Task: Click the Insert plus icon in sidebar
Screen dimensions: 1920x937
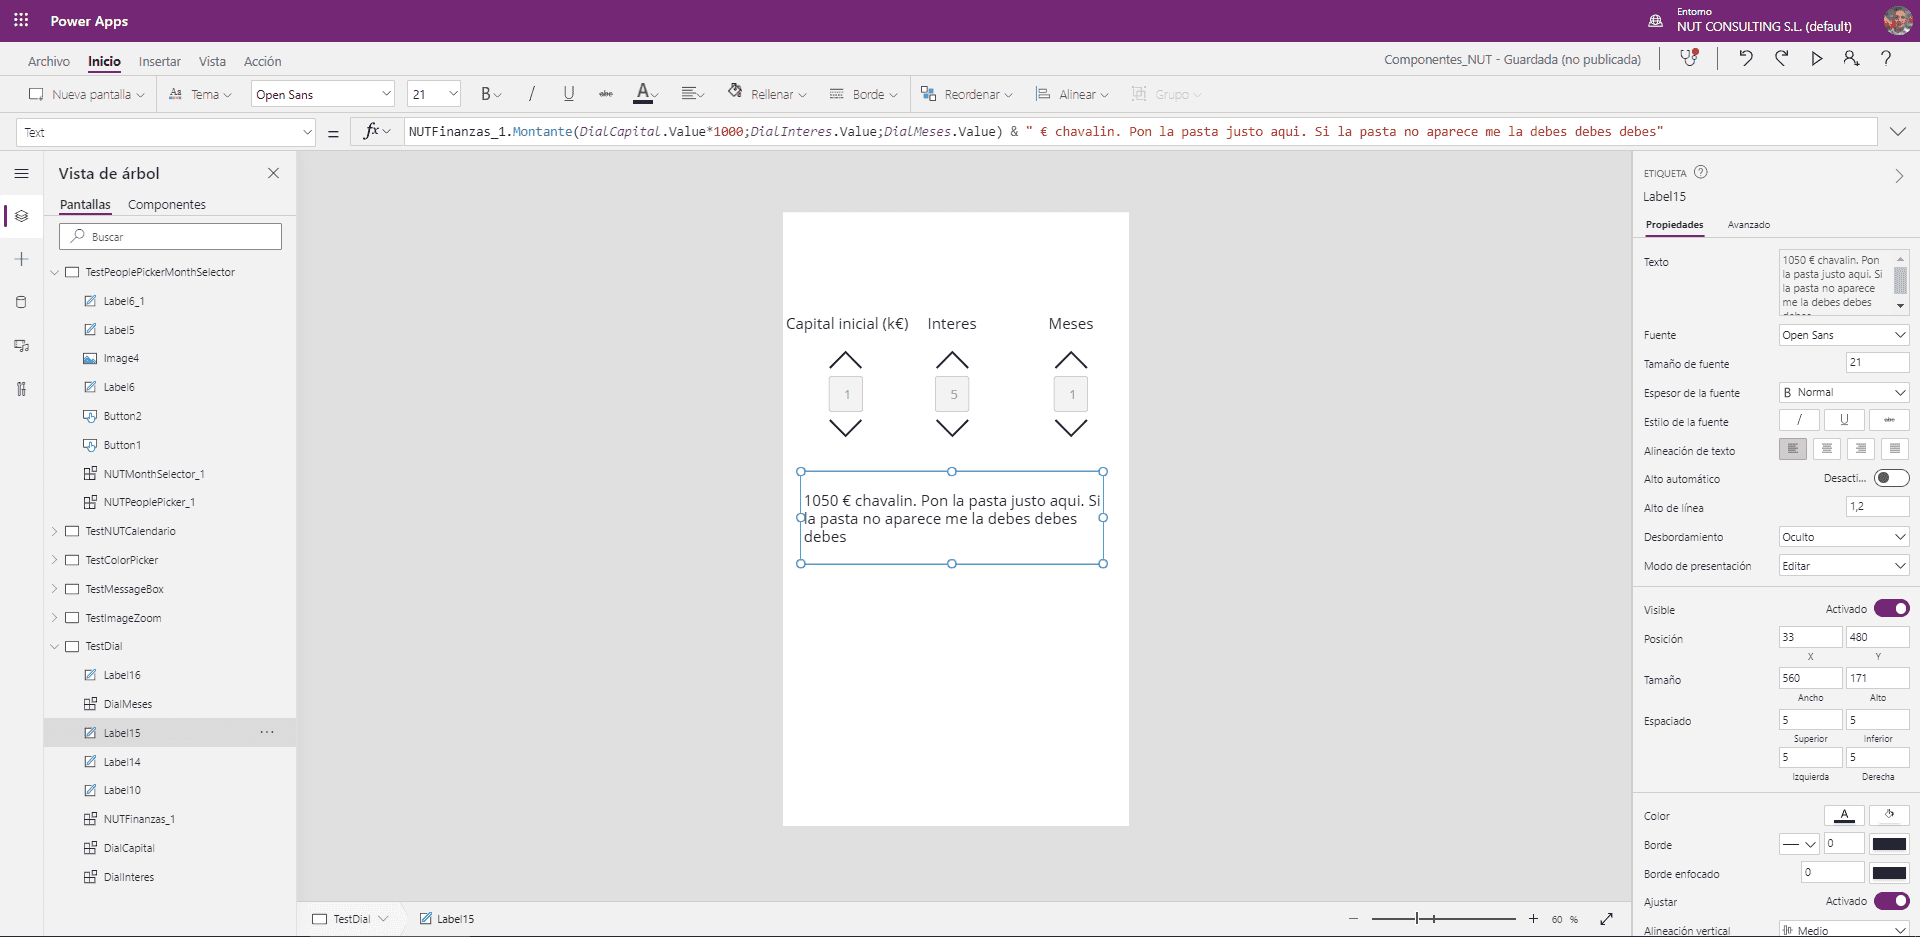Action: tap(21, 259)
